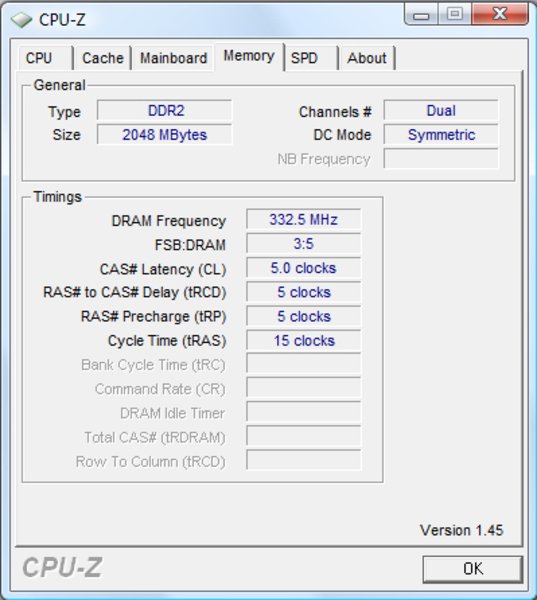
Task: Click the DC Mode Symmetric field
Action: pyautogui.click(x=441, y=135)
